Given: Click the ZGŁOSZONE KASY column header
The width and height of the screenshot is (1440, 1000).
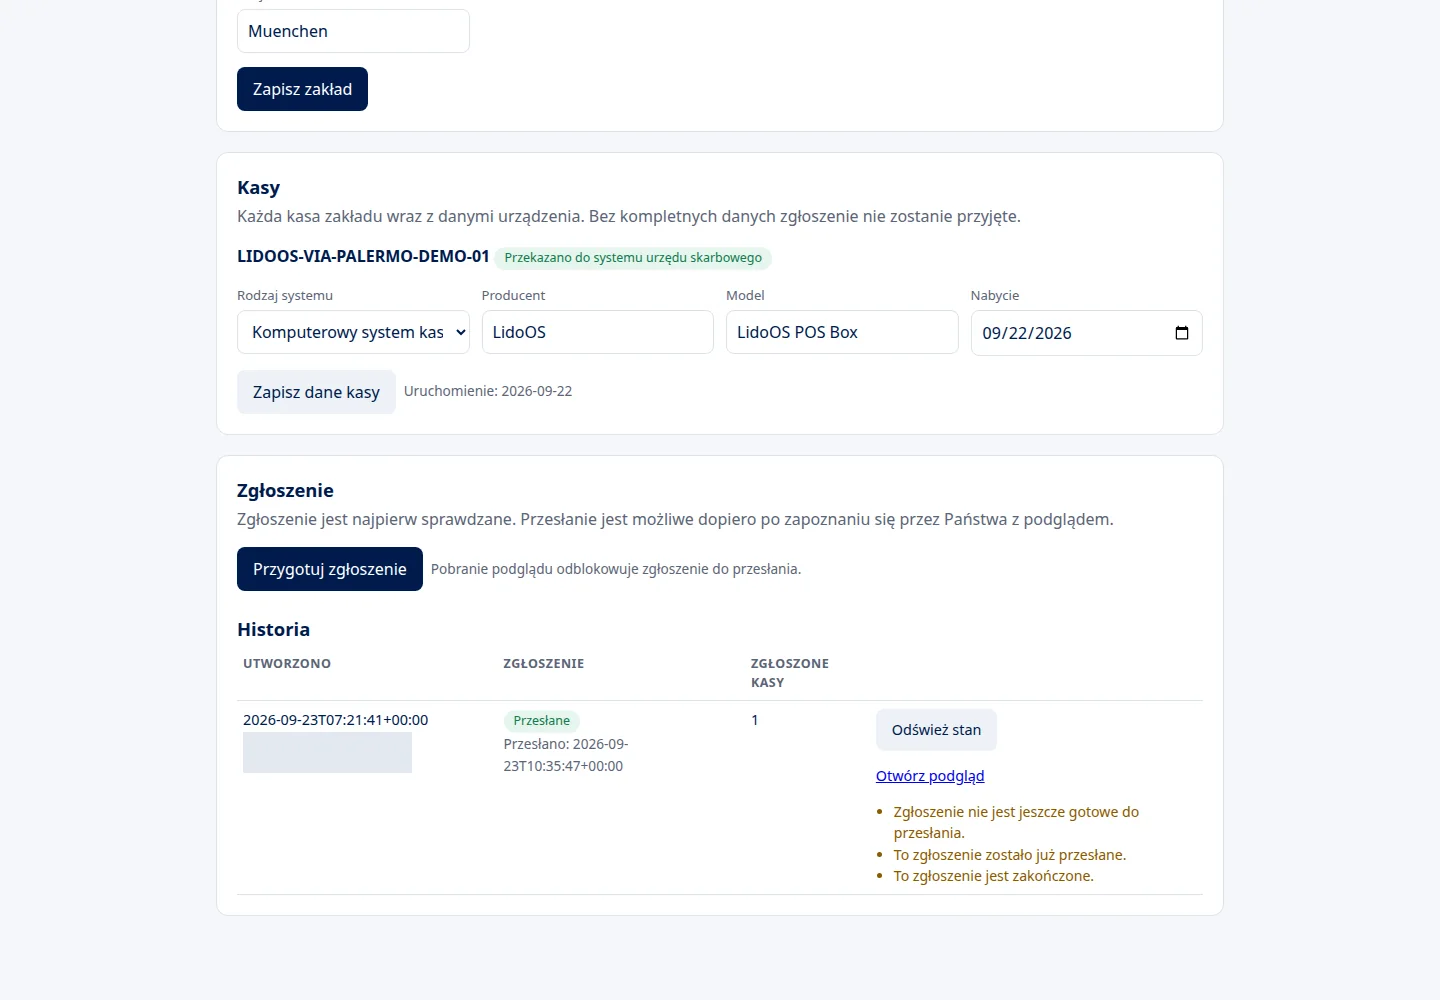Looking at the screenshot, I should pyautogui.click(x=790, y=673).
